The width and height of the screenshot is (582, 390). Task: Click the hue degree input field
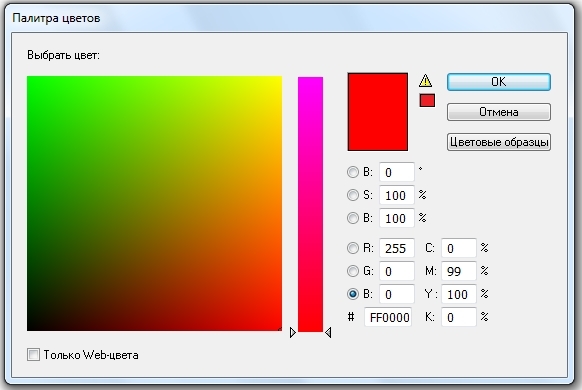coord(397,172)
